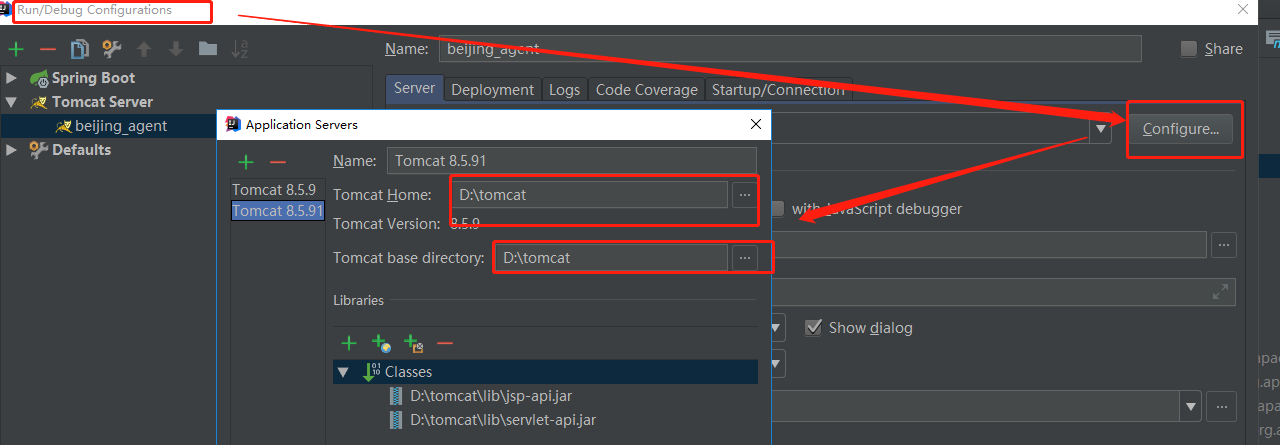Screen dimensions: 1280x445
Task: Browse button beside the URL field
Action: 1224,245
